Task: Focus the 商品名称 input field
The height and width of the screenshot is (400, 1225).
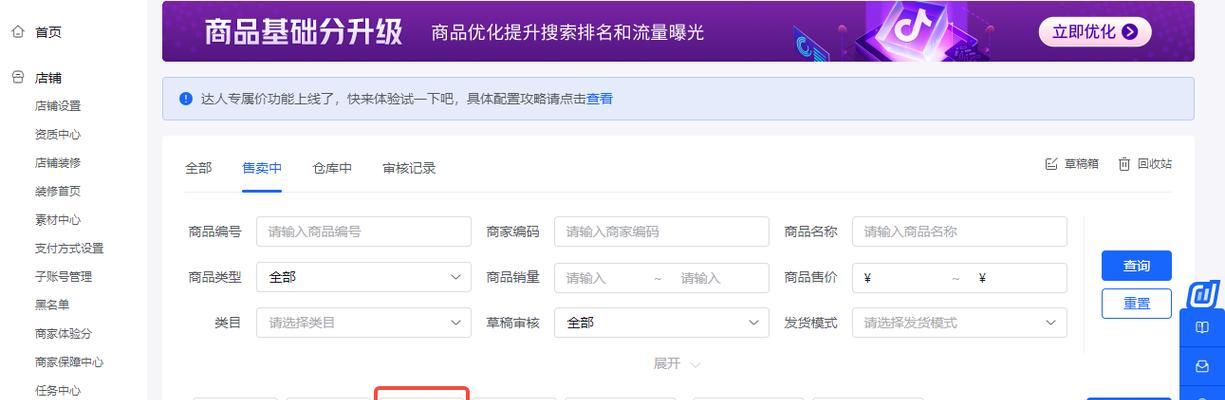Action: tap(959, 231)
